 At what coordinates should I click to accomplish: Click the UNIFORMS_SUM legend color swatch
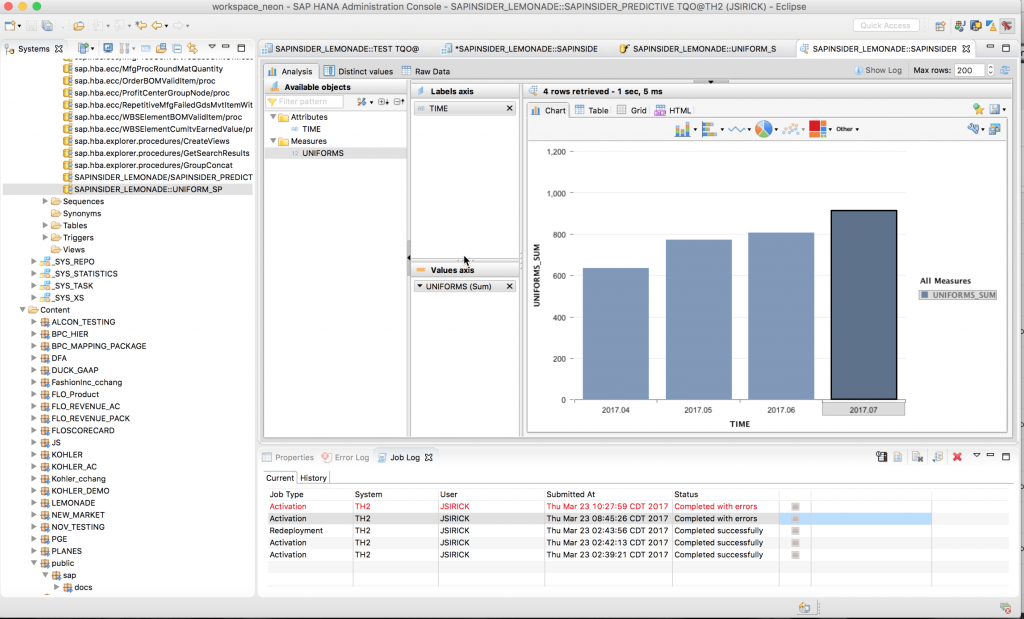tap(924, 295)
